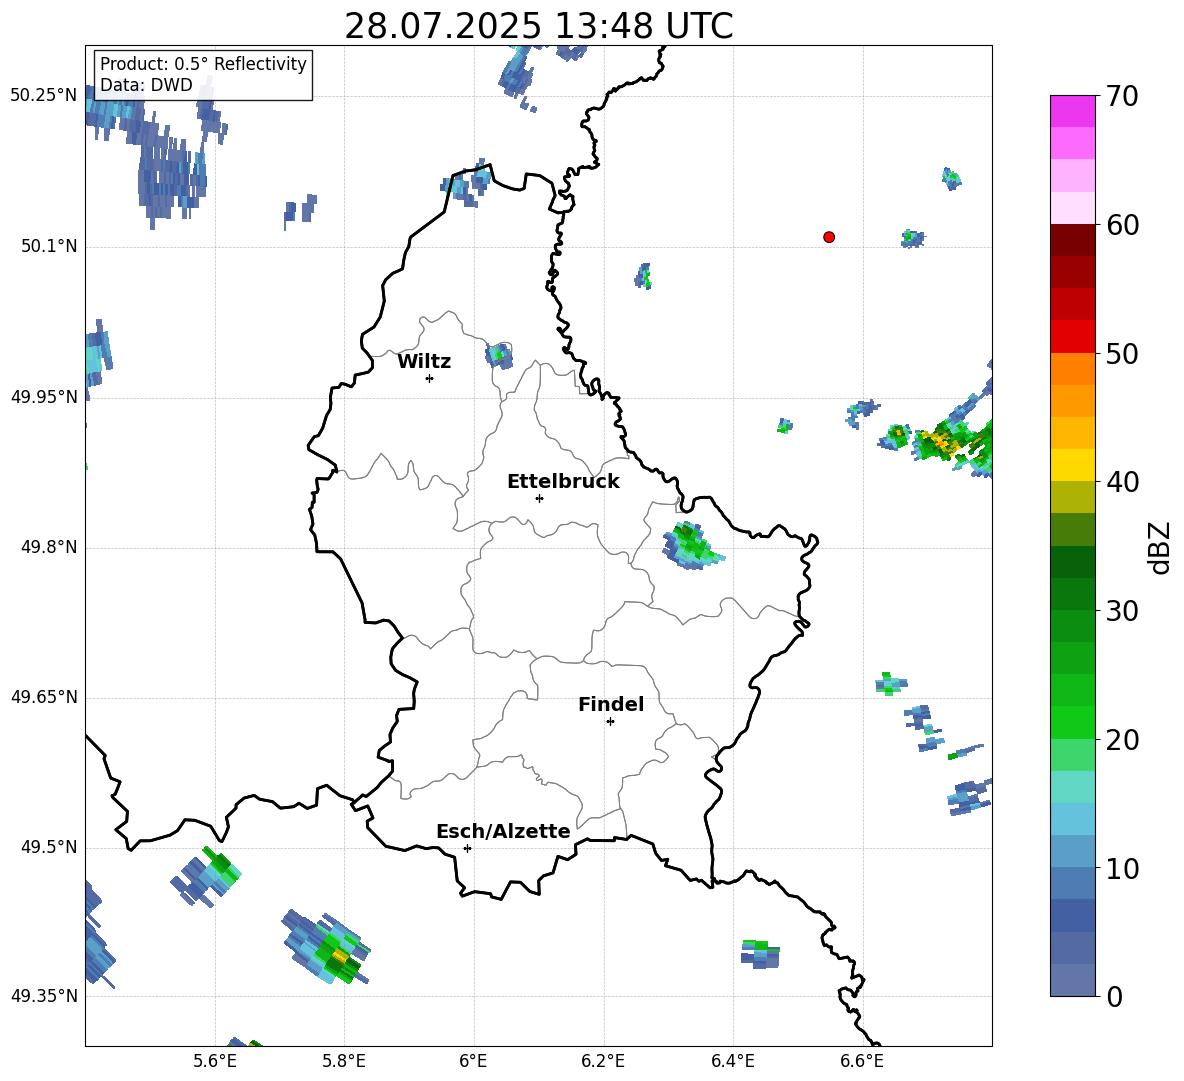Image resolution: width=1184 pixels, height=1081 pixels.
Task: Click the 5.8°E longitude label
Action: [344, 1061]
